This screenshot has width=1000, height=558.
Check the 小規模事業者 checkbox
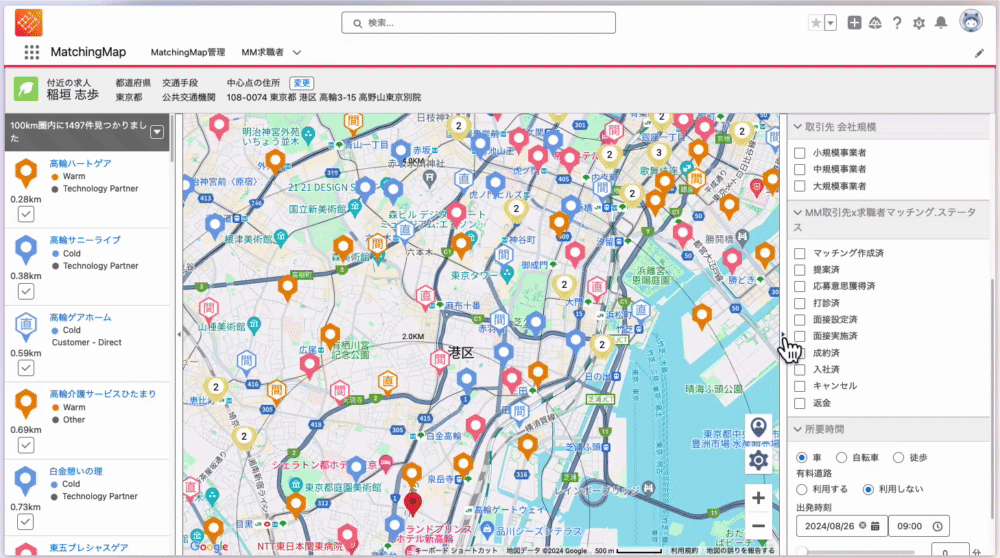[800, 153]
